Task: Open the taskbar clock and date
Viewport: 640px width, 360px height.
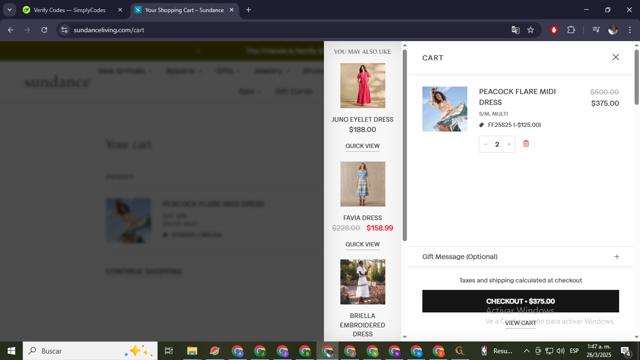Action: [x=599, y=351]
